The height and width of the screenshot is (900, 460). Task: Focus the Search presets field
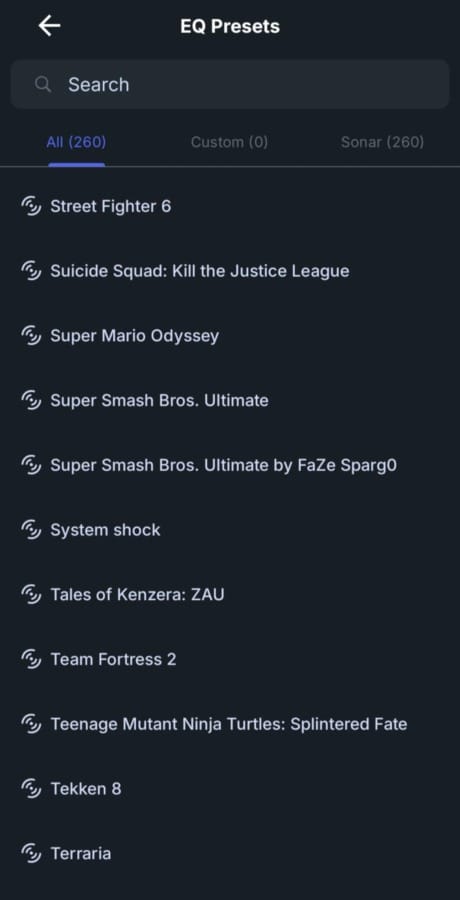(230, 84)
